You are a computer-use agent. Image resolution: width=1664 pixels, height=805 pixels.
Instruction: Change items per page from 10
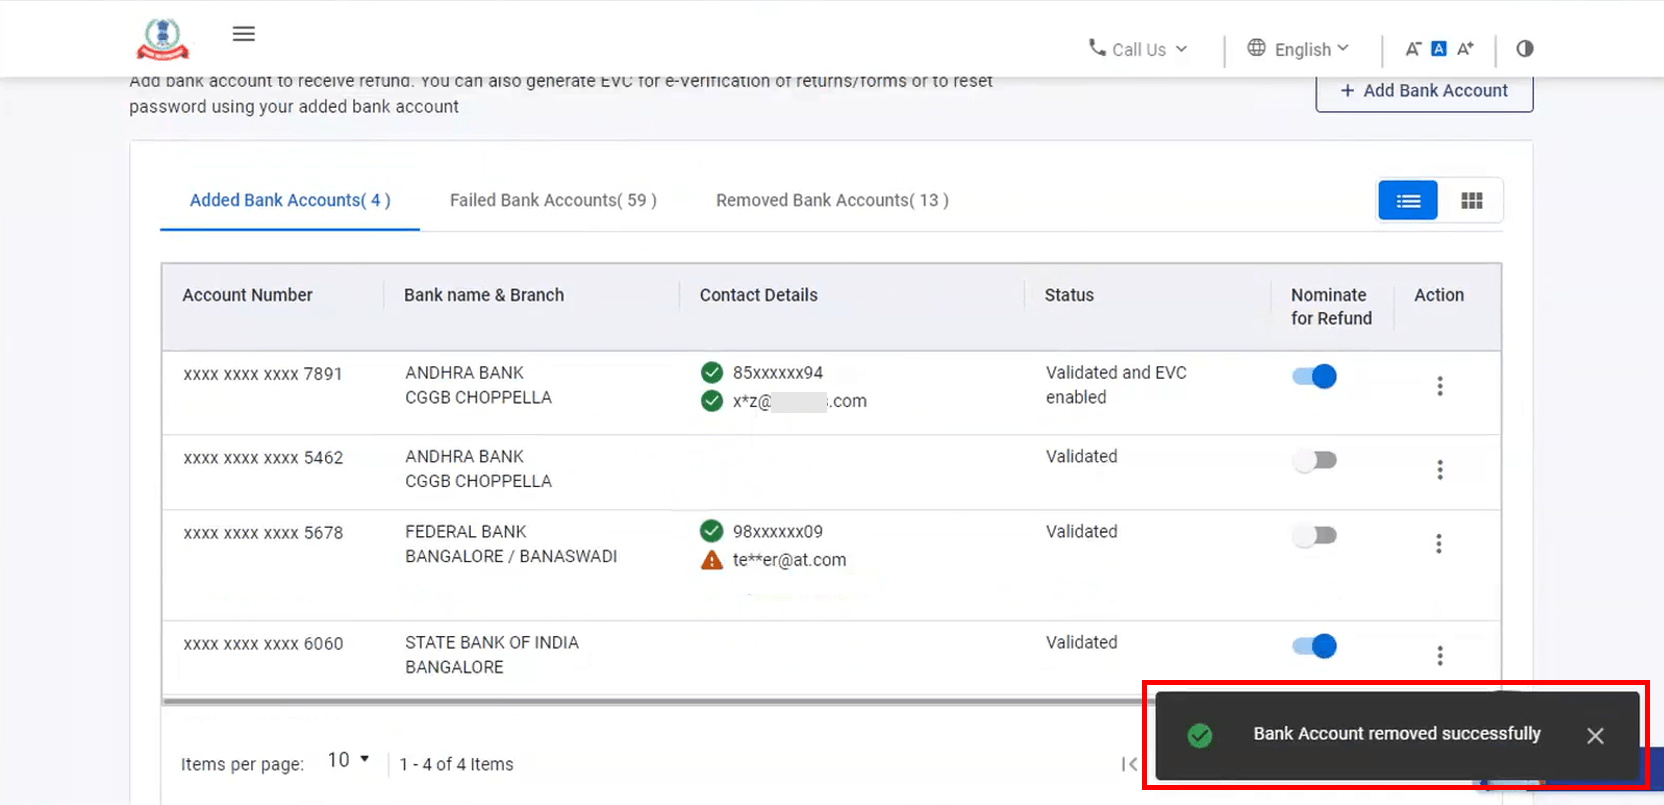[348, 761]
